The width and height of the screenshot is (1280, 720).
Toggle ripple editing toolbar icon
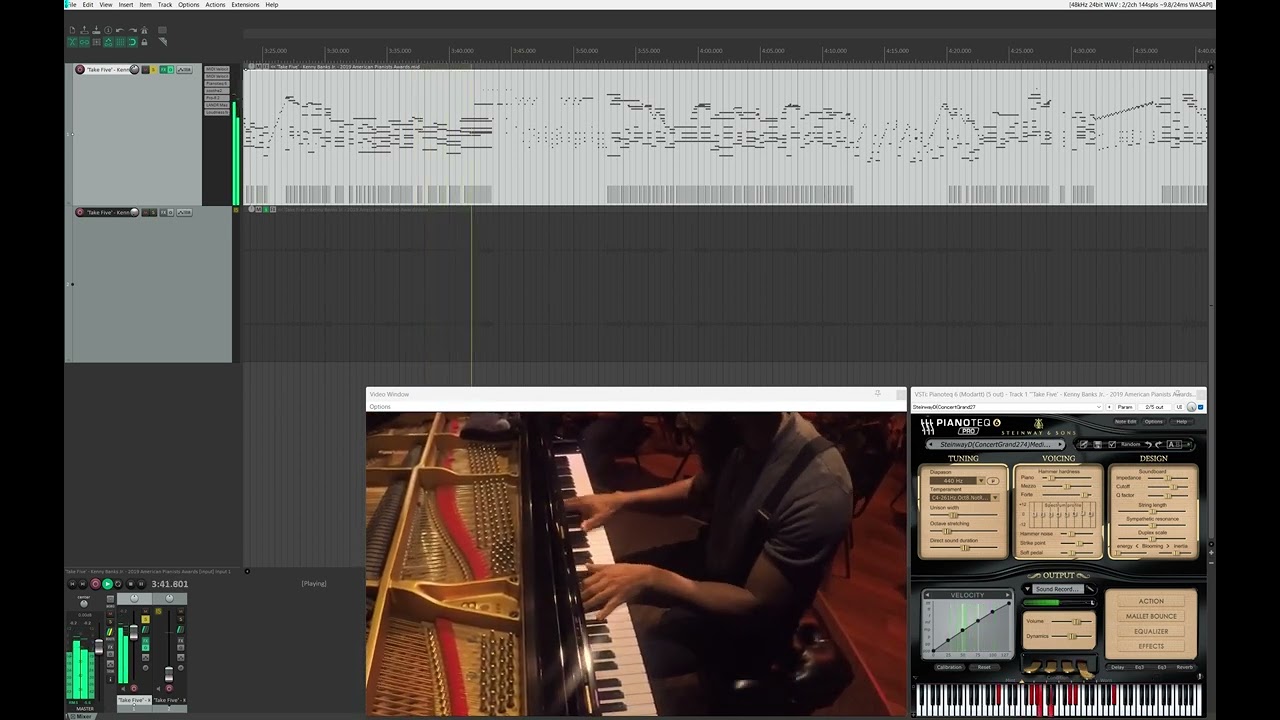(96, 42)
